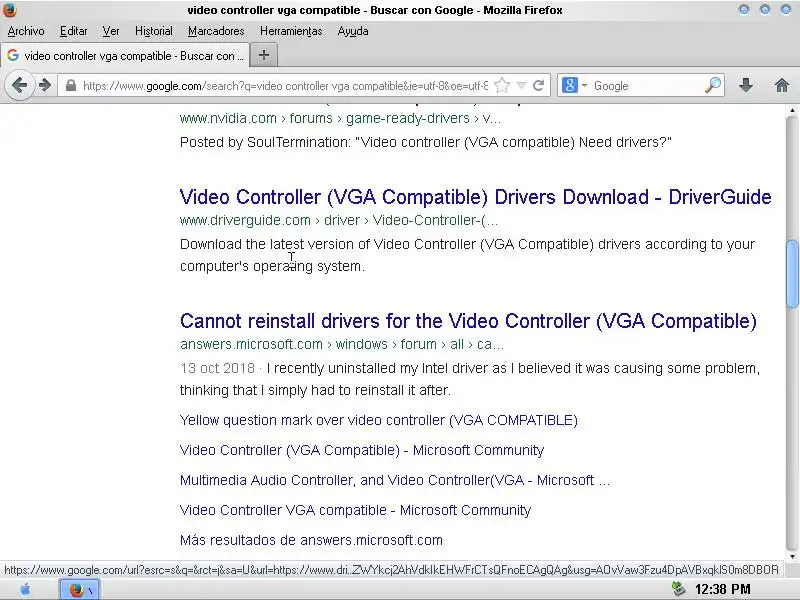Open Multimedia Audio Controller, and Video Controller link
The width and height of the screenshot is (800, 600).
(394, 480)
